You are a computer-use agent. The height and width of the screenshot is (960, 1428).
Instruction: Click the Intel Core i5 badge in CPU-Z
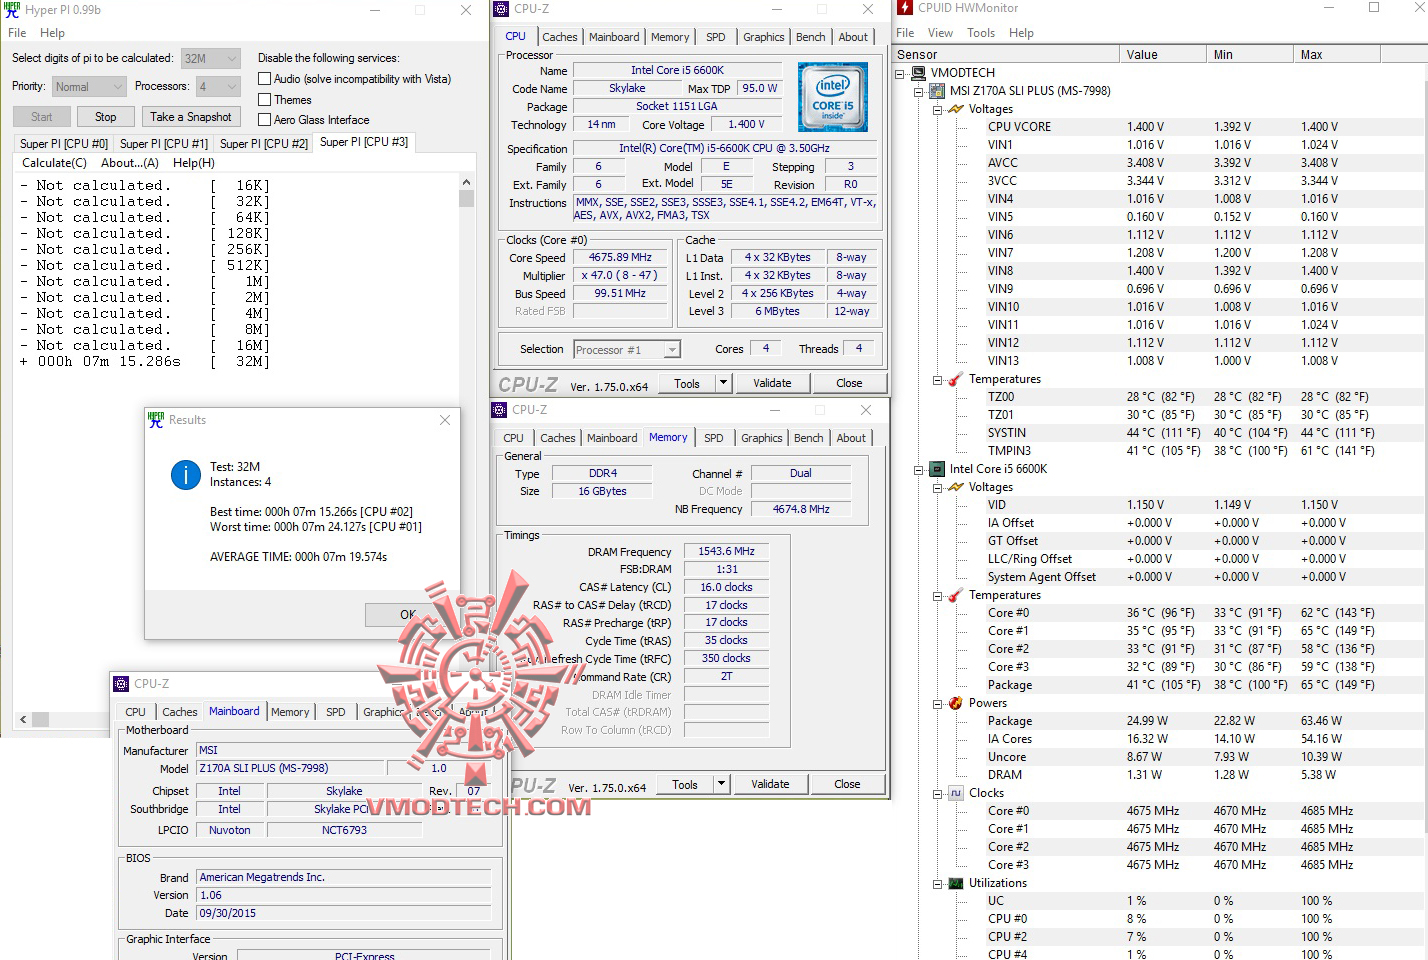tap(833, 97)
